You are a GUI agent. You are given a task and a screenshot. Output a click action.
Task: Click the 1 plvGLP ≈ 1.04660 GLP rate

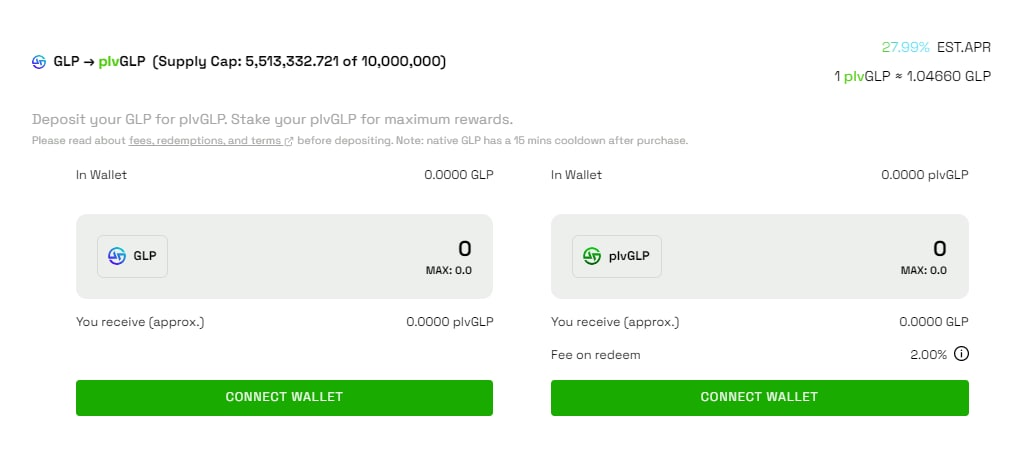click(912, 76)
